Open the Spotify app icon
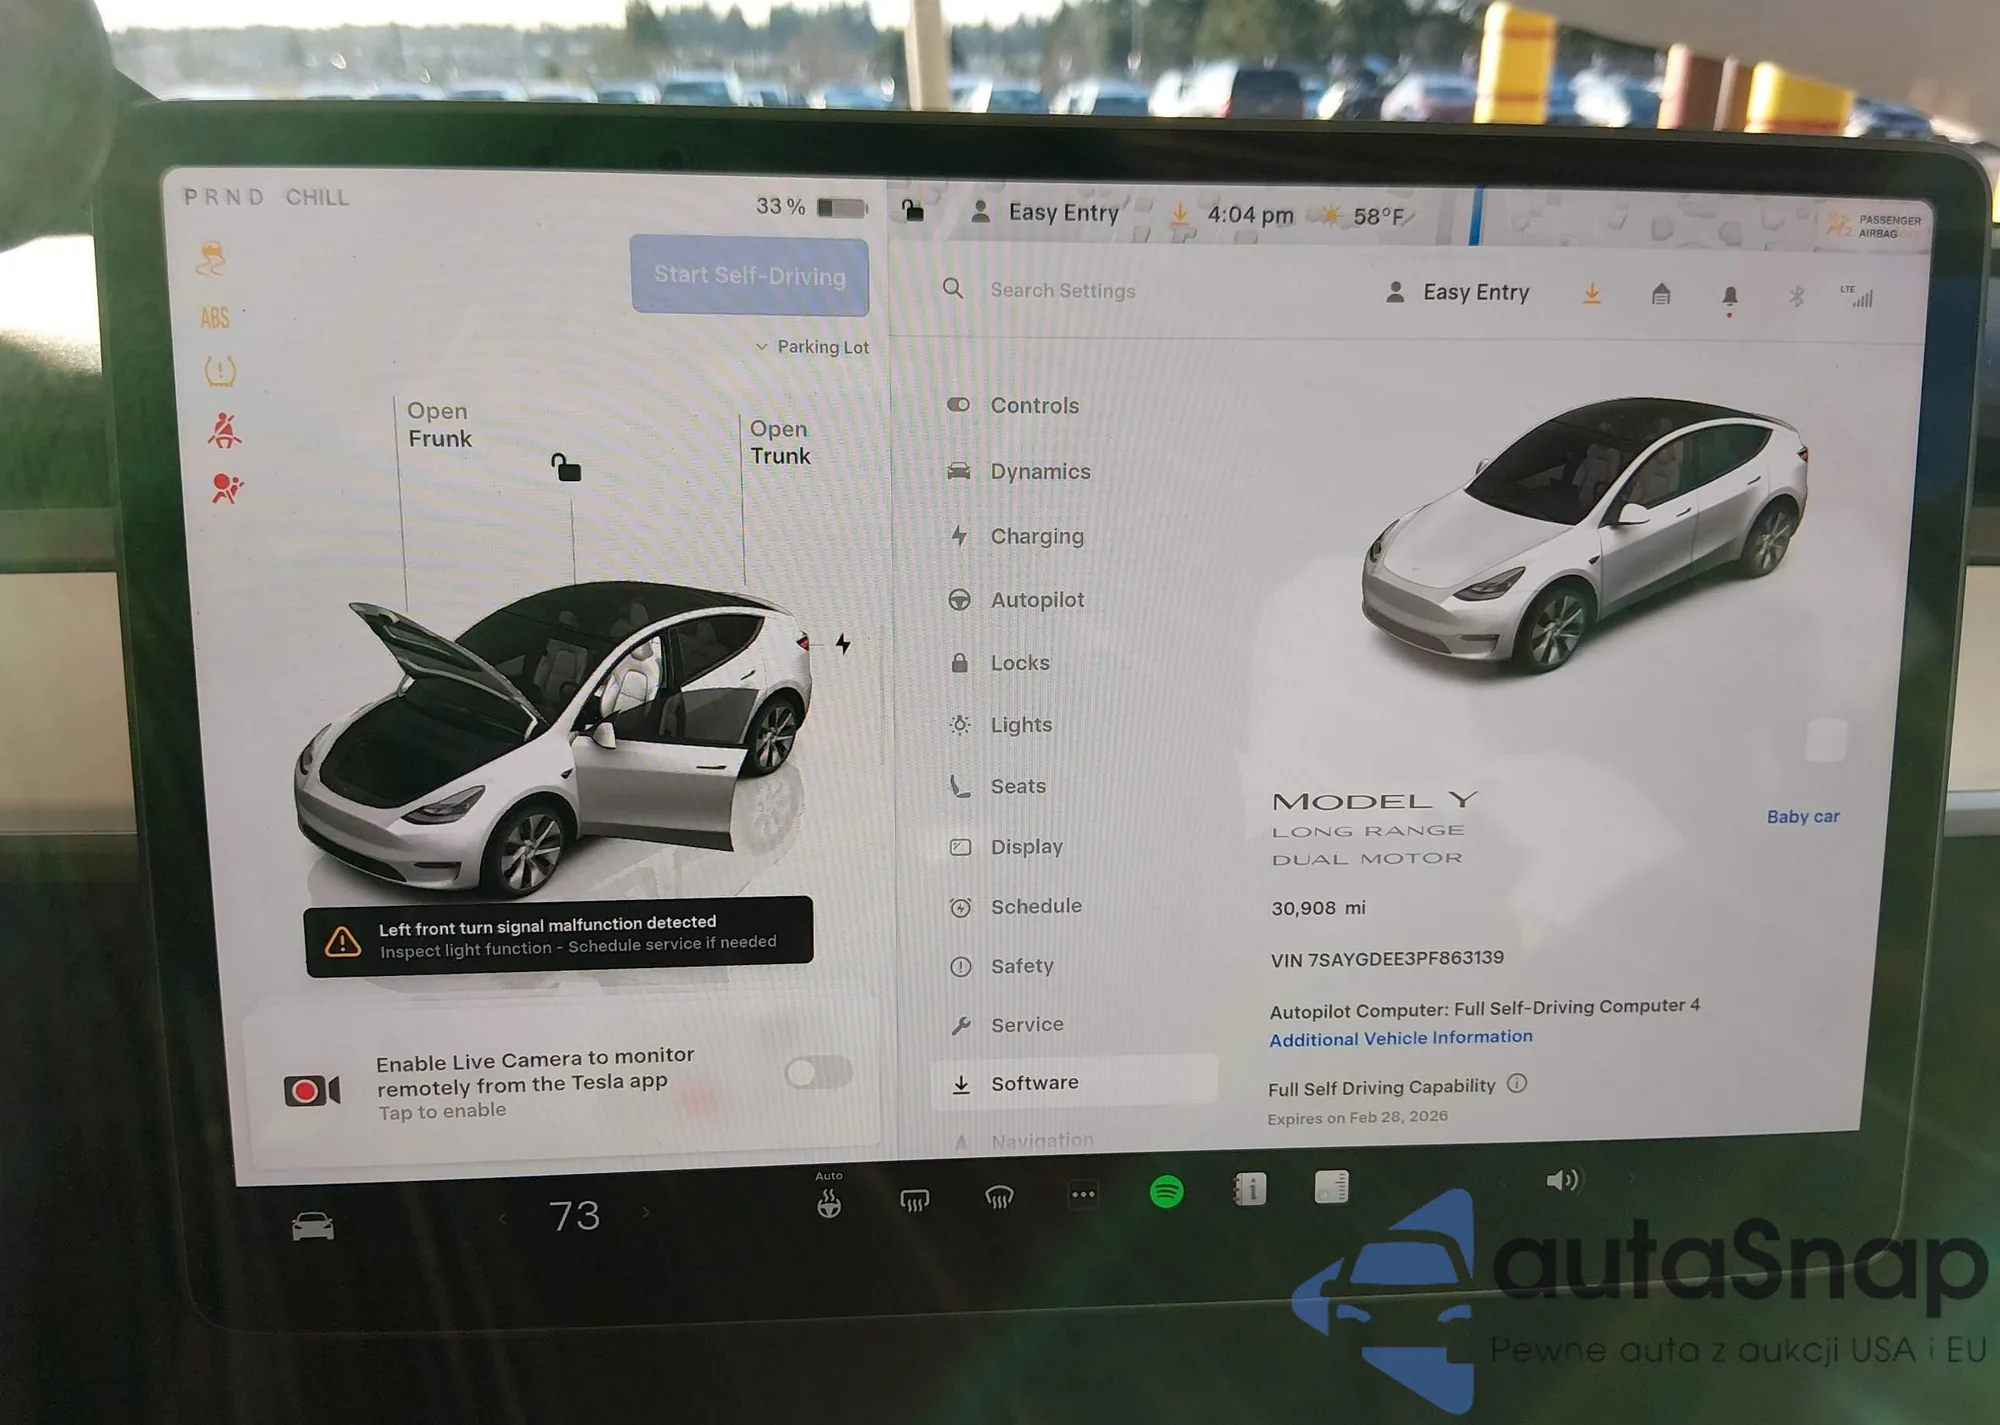 pos(1166,1191)
